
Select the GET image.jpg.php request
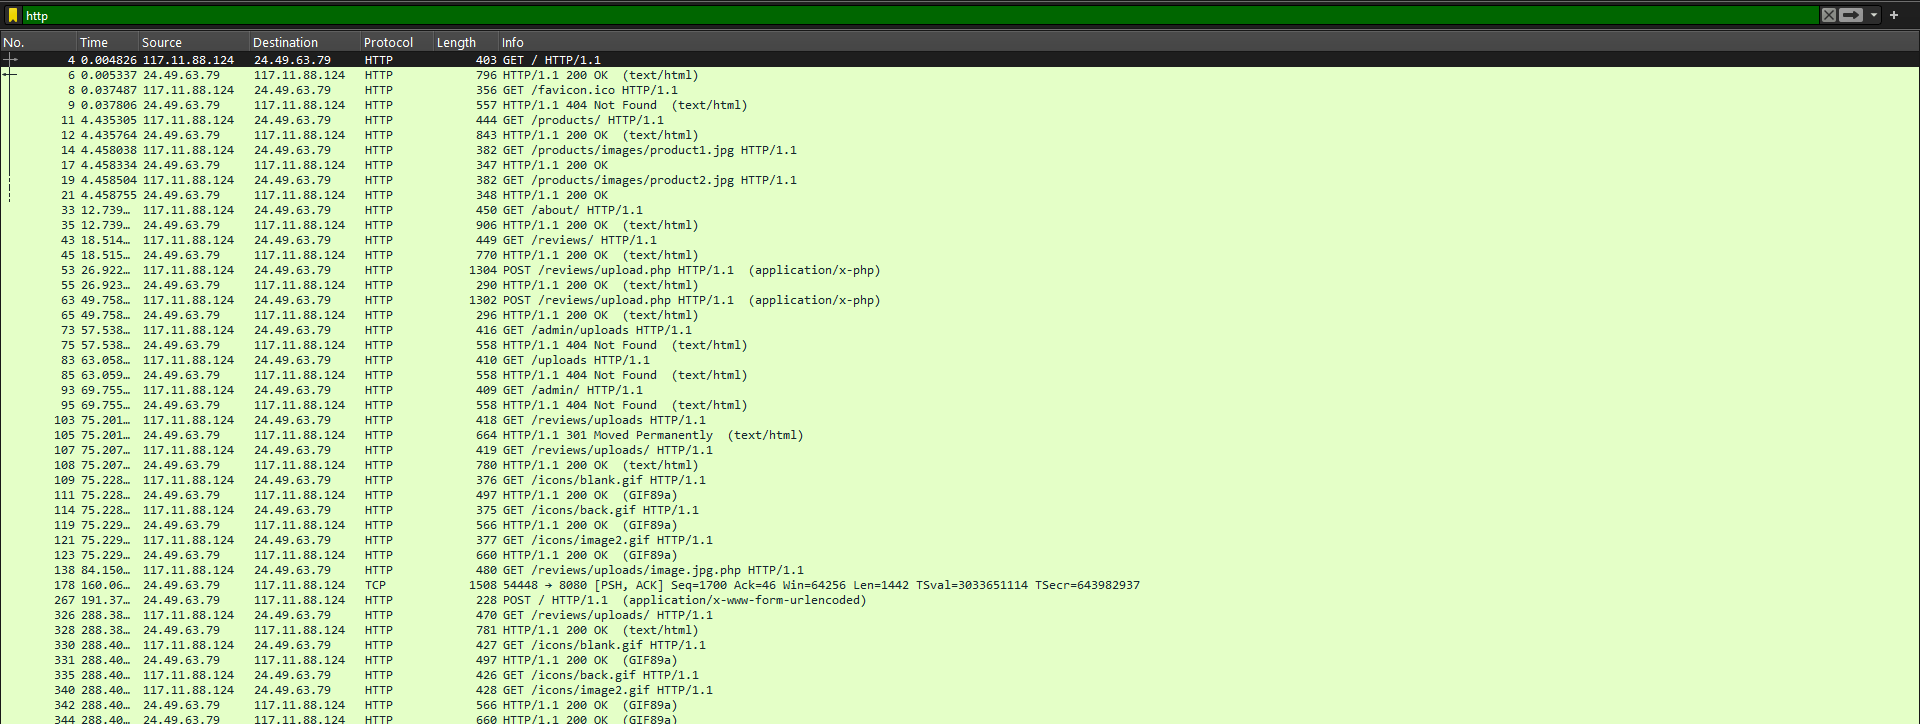[960, 570]
